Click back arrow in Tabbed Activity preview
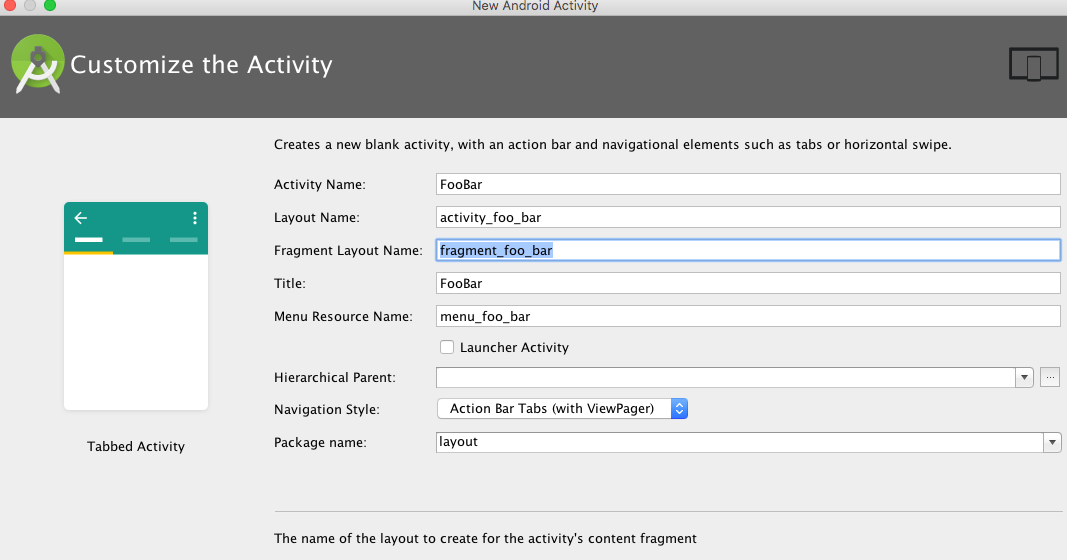 tap(81, 218)
